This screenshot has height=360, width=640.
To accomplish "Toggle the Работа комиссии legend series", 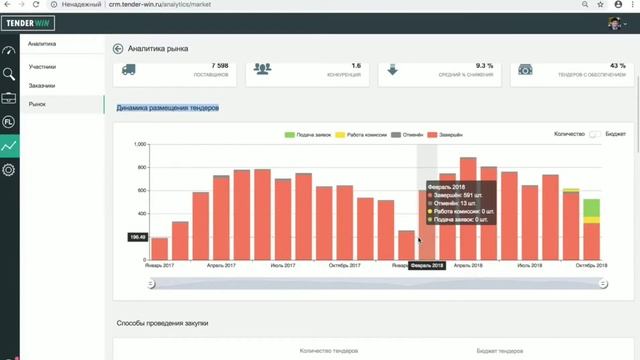I will tap(361, 135).
